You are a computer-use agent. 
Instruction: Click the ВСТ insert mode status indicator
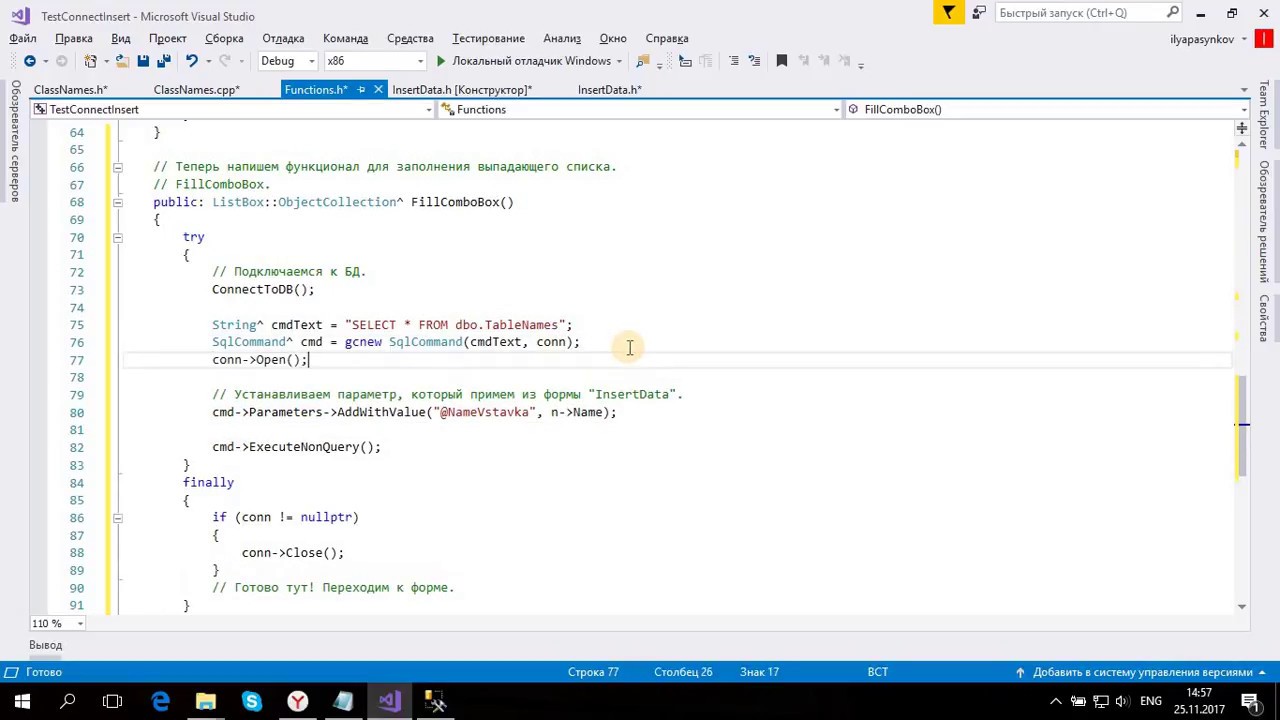tap(877, 672)
